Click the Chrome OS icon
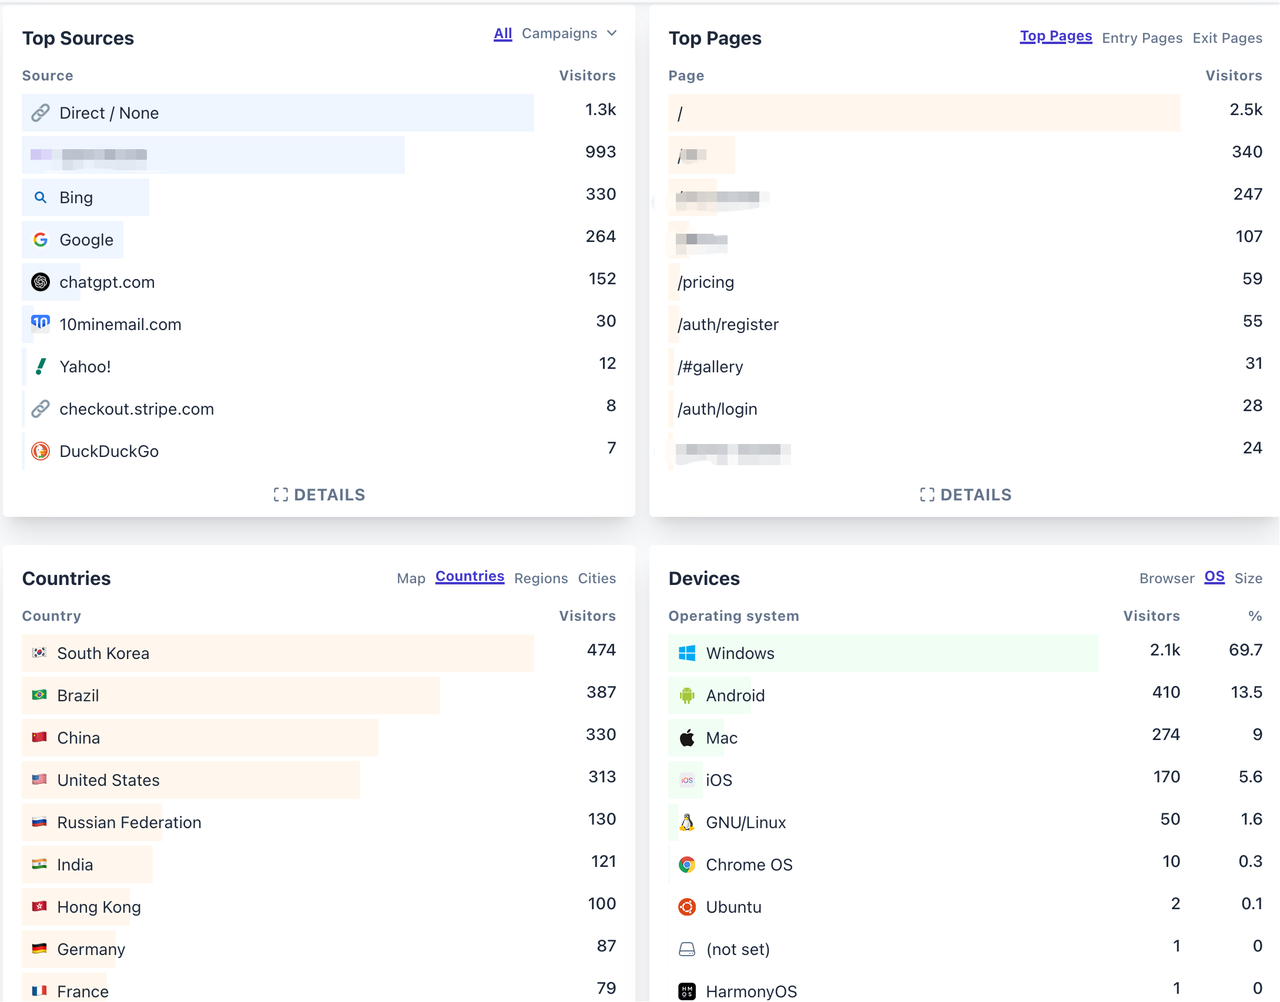Image resolution: width=1280 pixels, height=1002 pixels. 687,865
